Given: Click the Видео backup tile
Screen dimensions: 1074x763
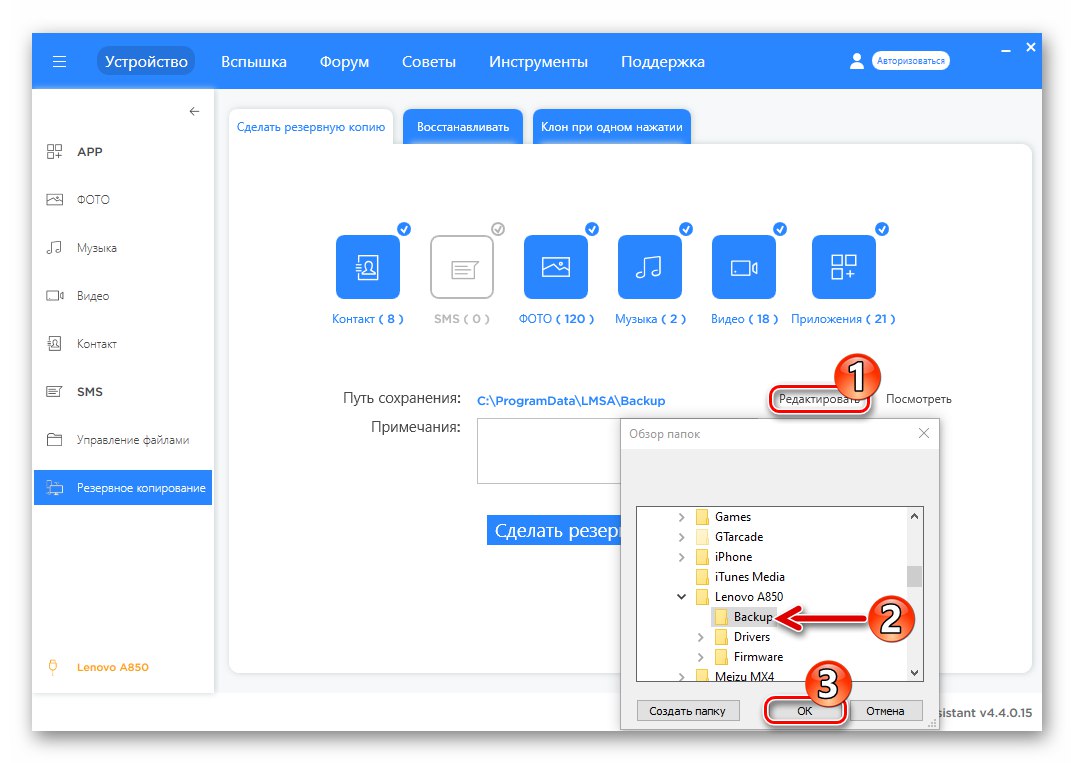Looking at the screenshot, I should point(744,267).
